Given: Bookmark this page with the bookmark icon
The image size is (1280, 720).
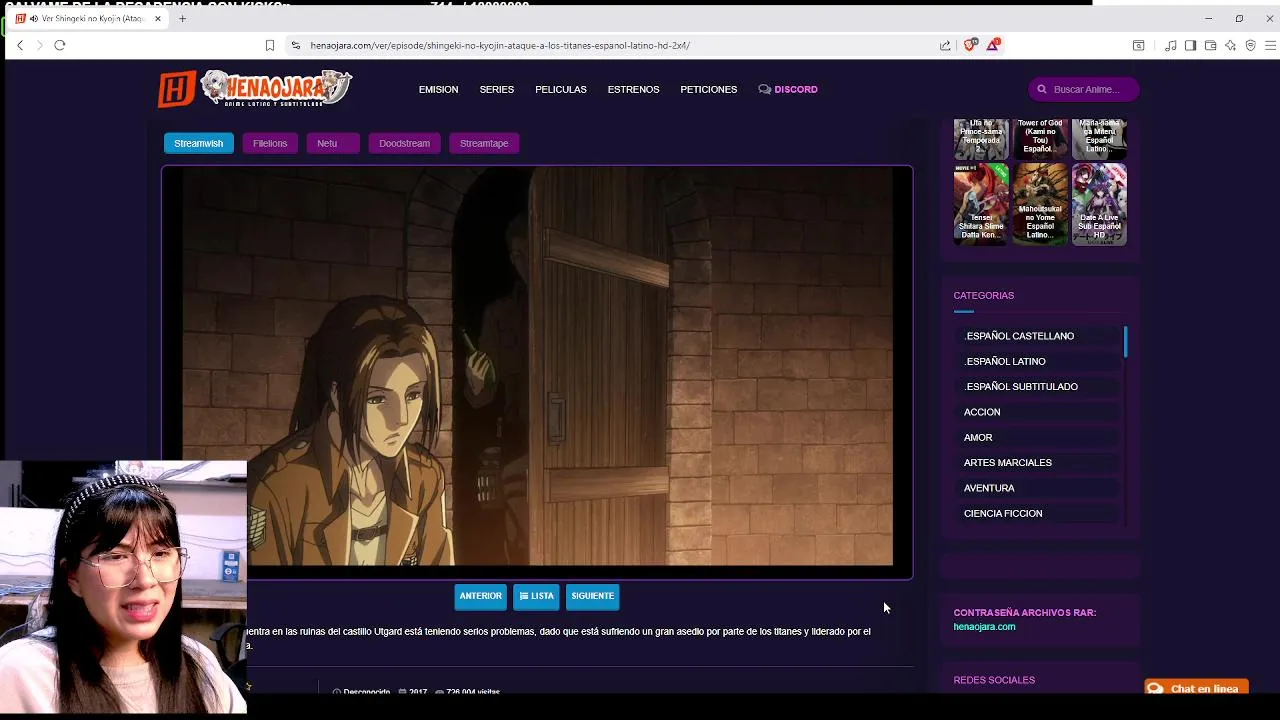Looking at the screenshot, I should (x=270, y=45).
